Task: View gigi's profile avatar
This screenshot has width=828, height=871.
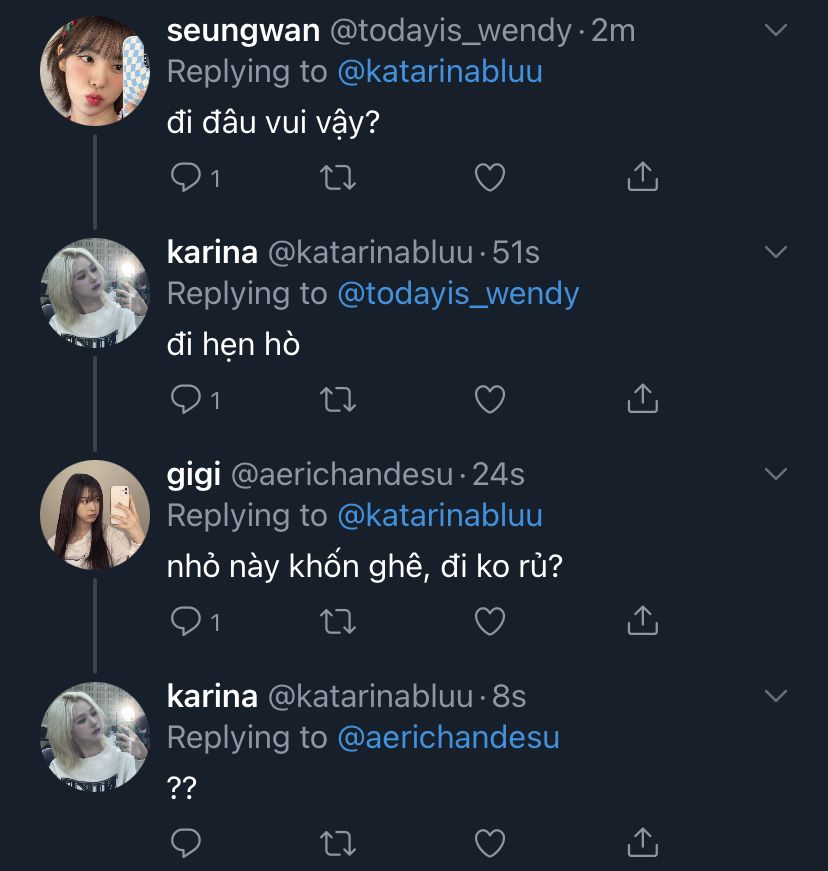Action: pyautogui.click(x=94, y=514)
